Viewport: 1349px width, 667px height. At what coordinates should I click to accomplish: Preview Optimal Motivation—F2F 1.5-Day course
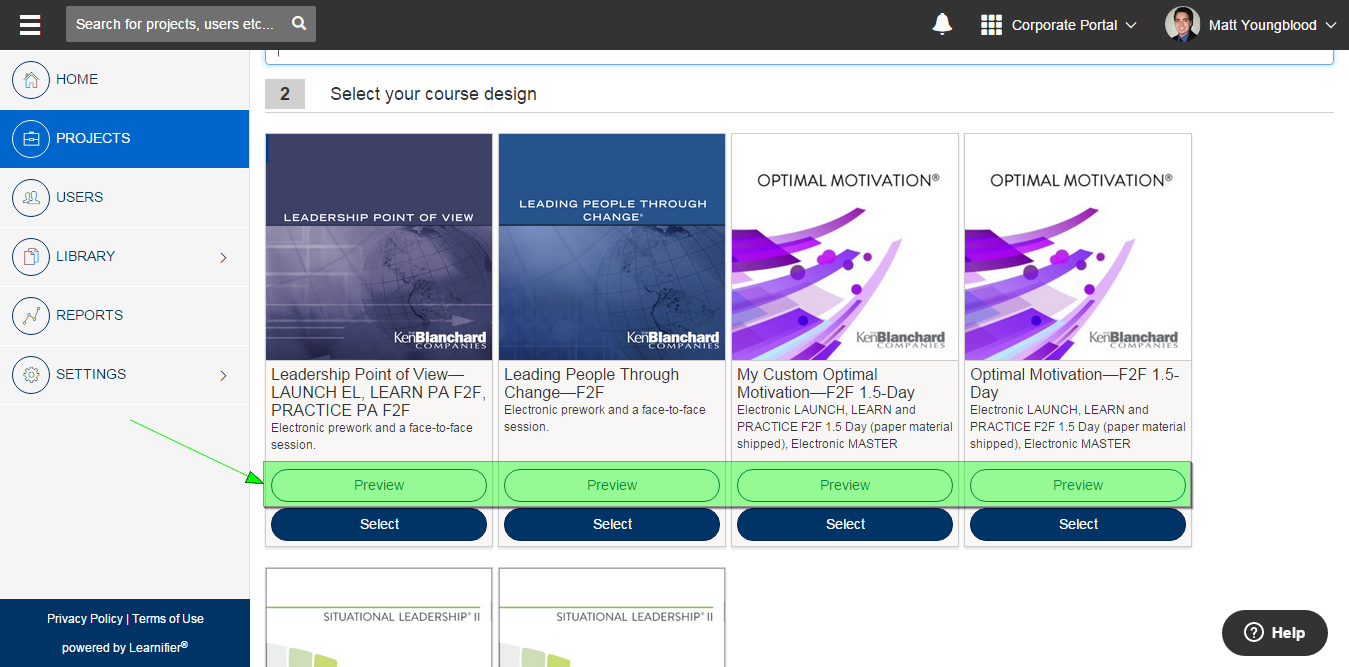coord(1078,485)
